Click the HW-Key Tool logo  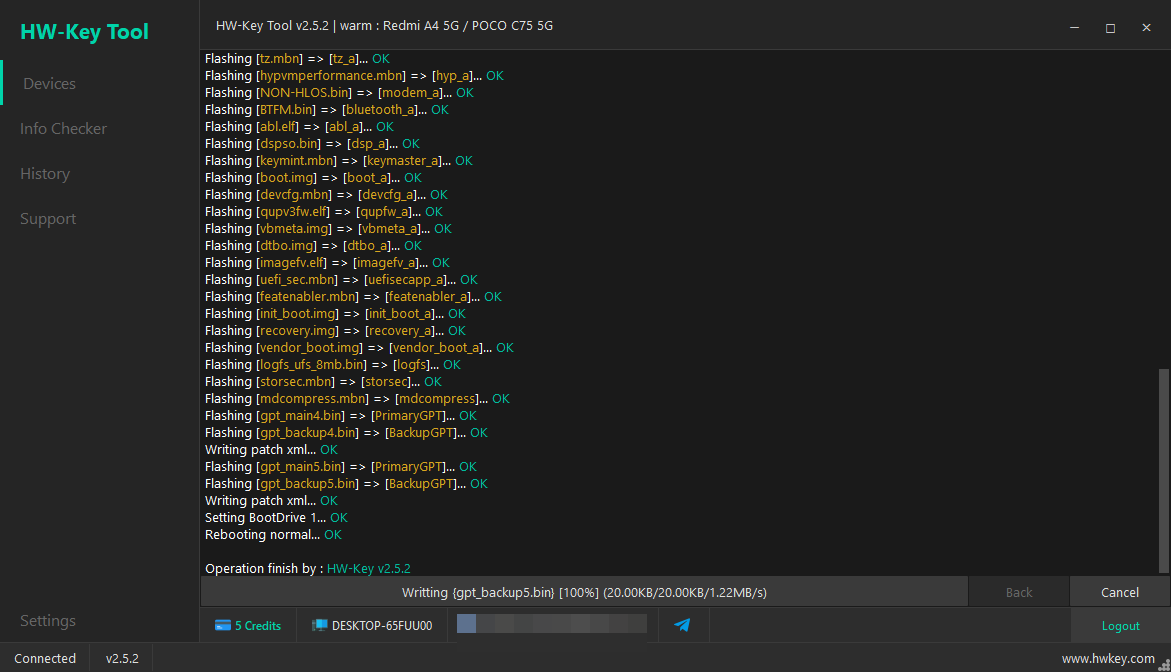pos(84,31)
